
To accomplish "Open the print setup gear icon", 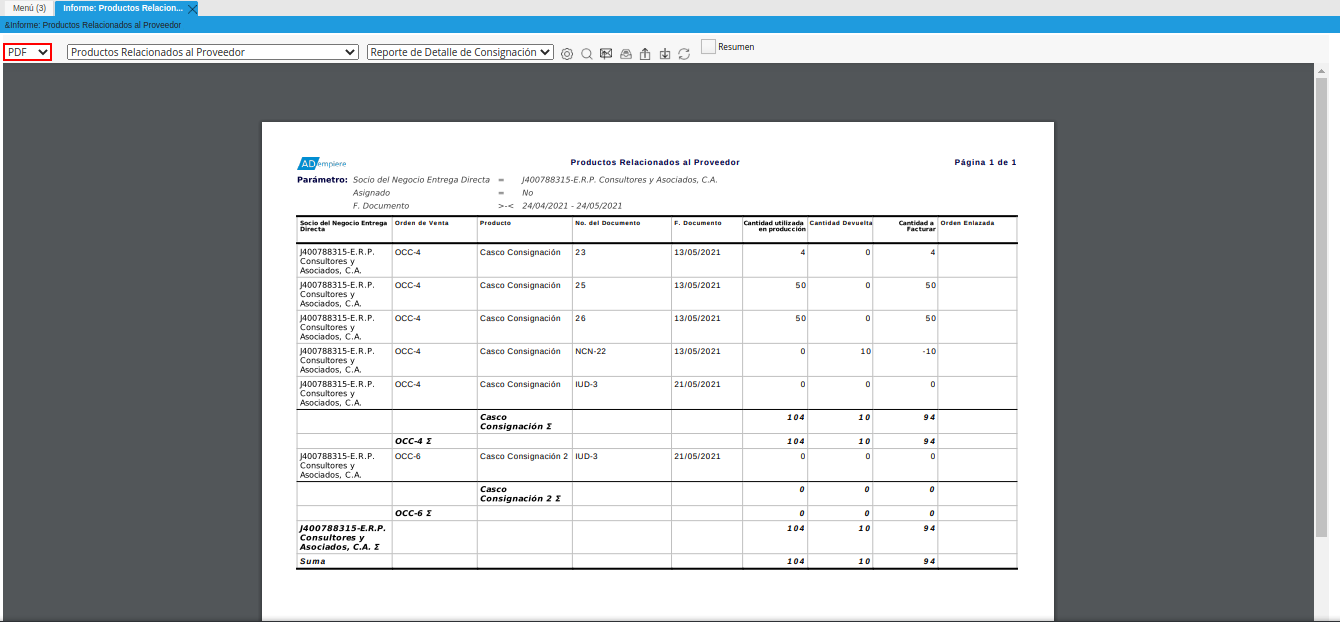I will [x=567, y=52].
